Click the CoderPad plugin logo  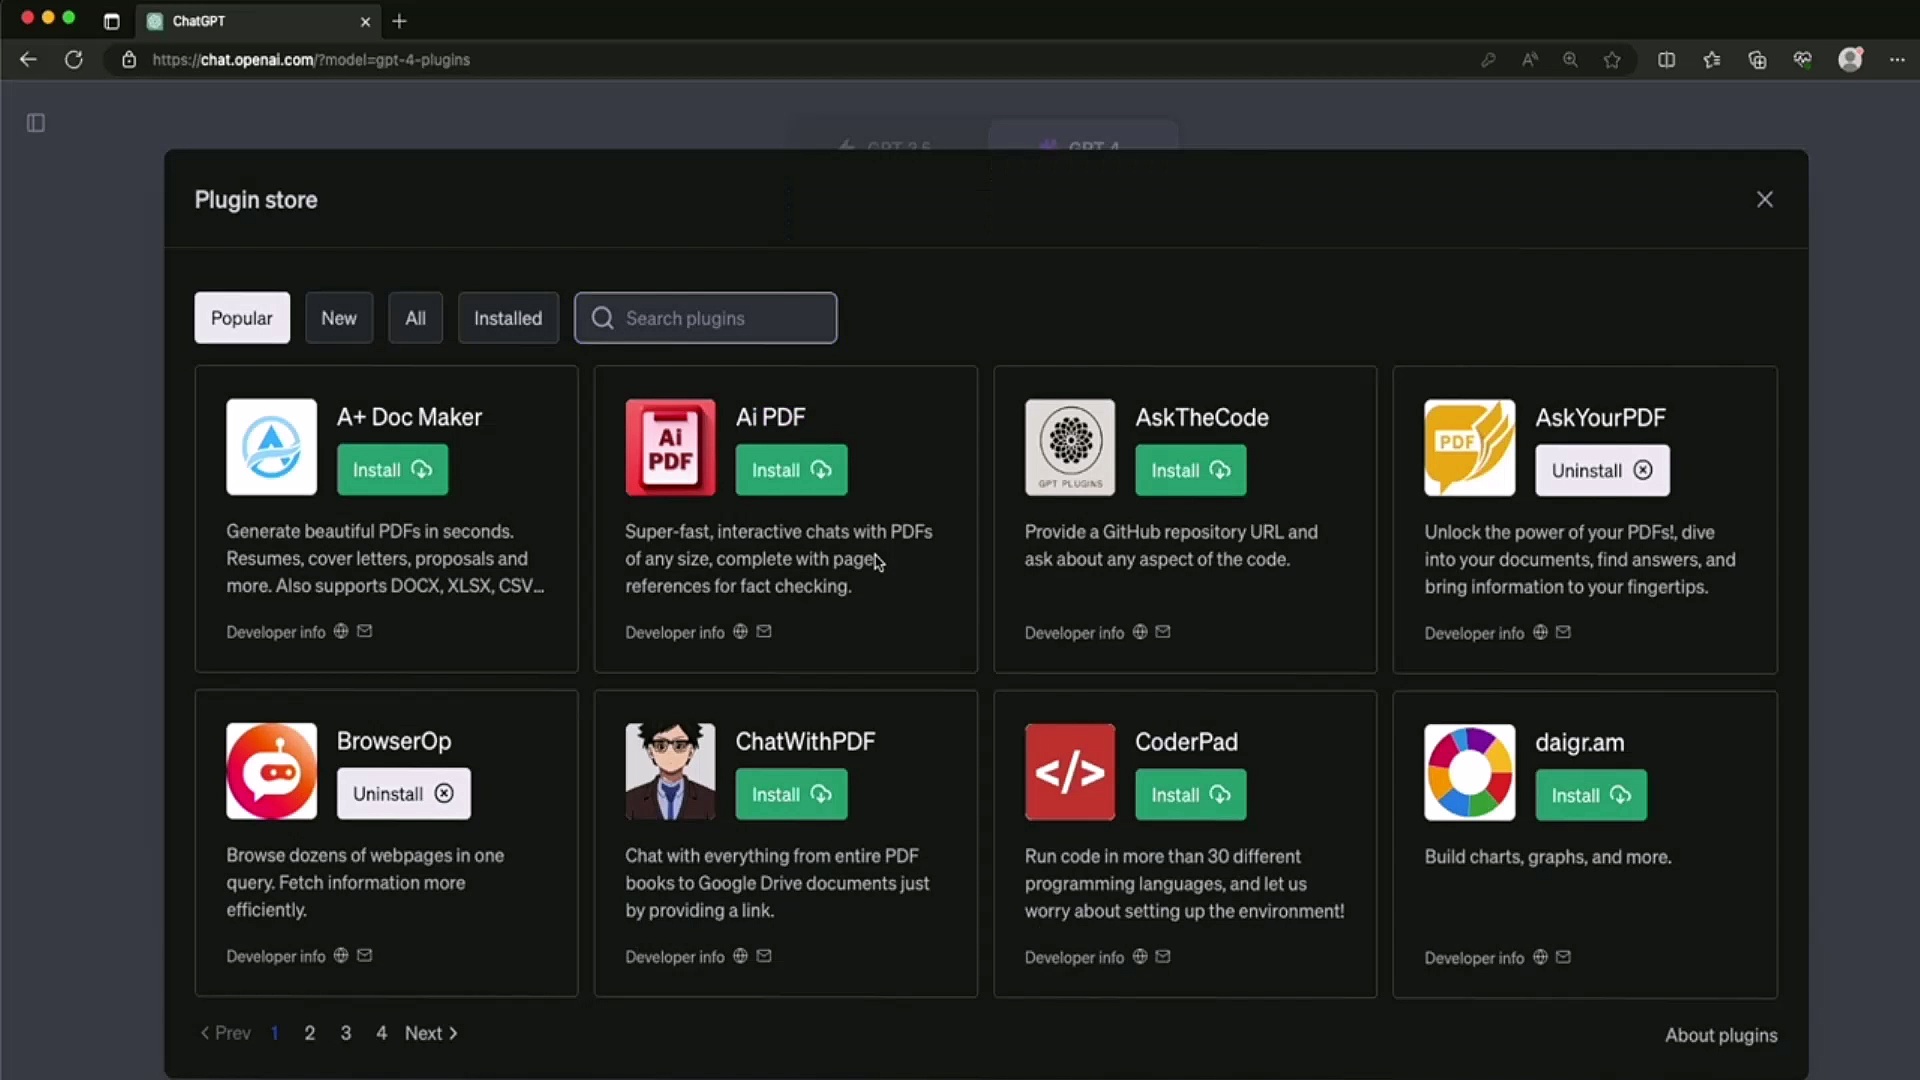[x=1069, y=772]
